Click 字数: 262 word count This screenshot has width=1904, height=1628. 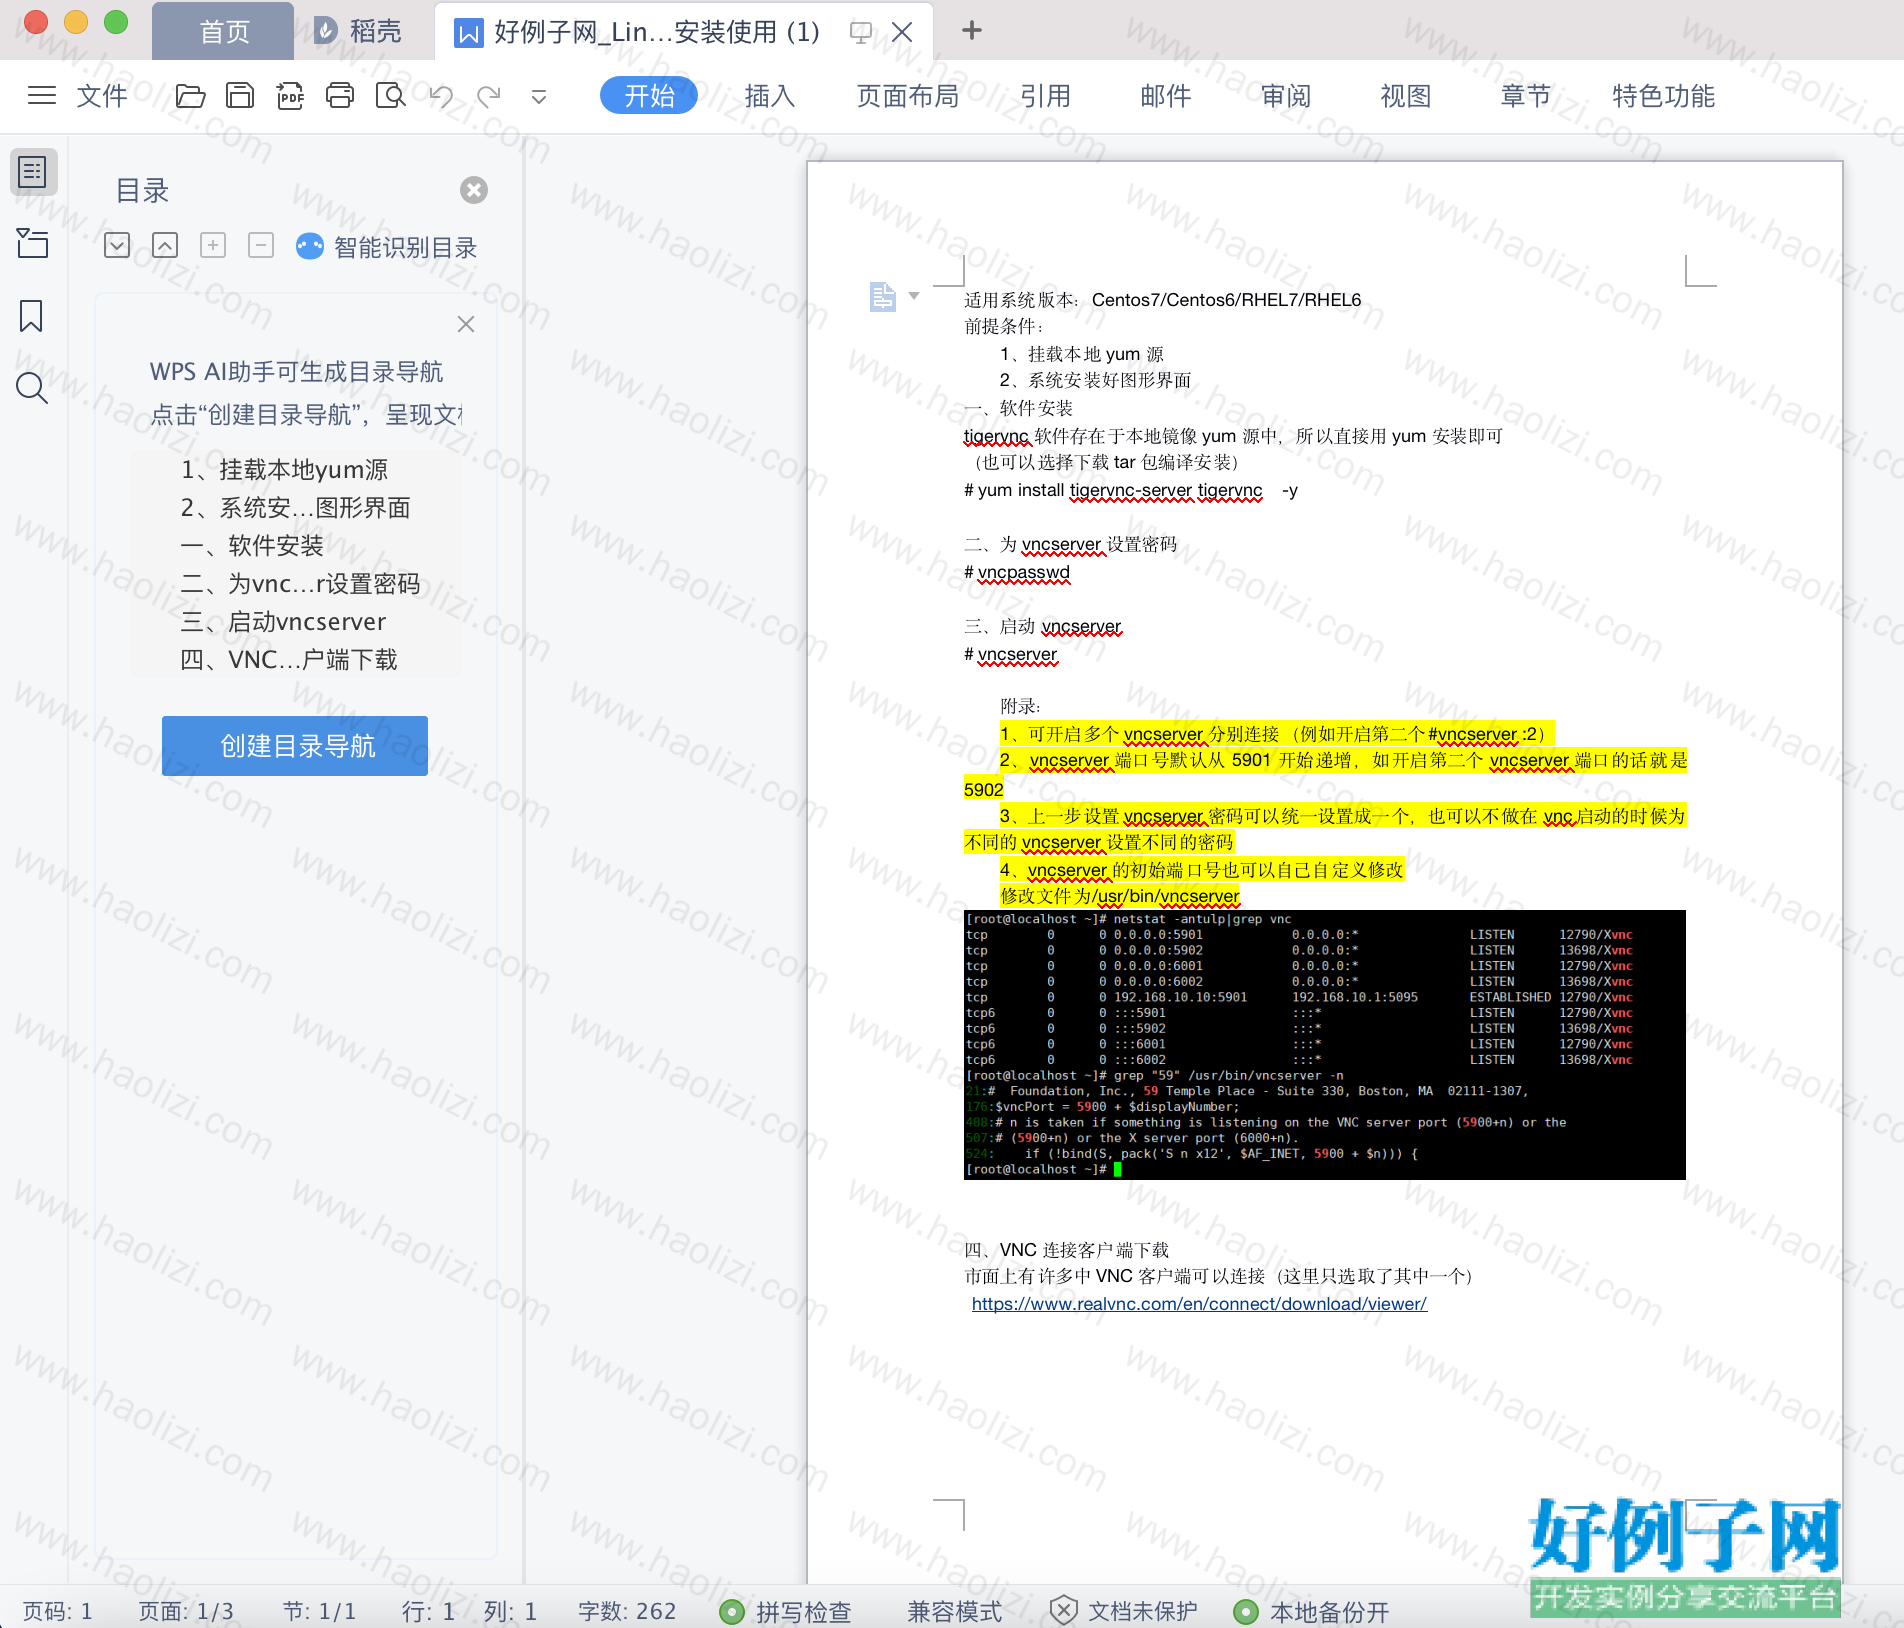(x=627, y=1611)
